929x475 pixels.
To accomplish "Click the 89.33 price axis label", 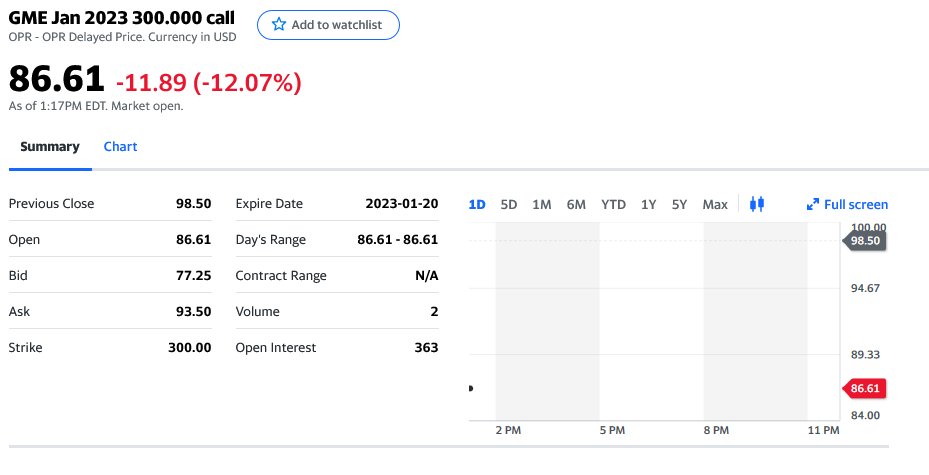I will pos(865,355).
